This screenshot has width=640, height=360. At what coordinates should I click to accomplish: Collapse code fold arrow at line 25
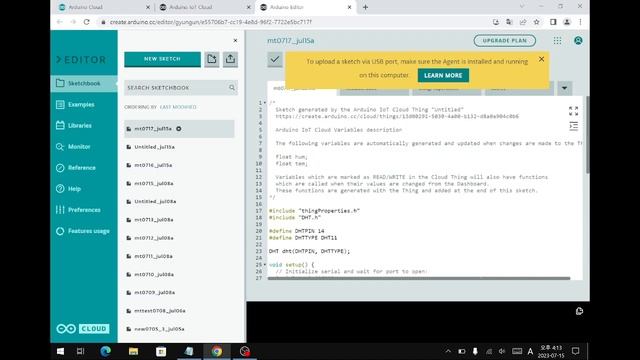265,265
